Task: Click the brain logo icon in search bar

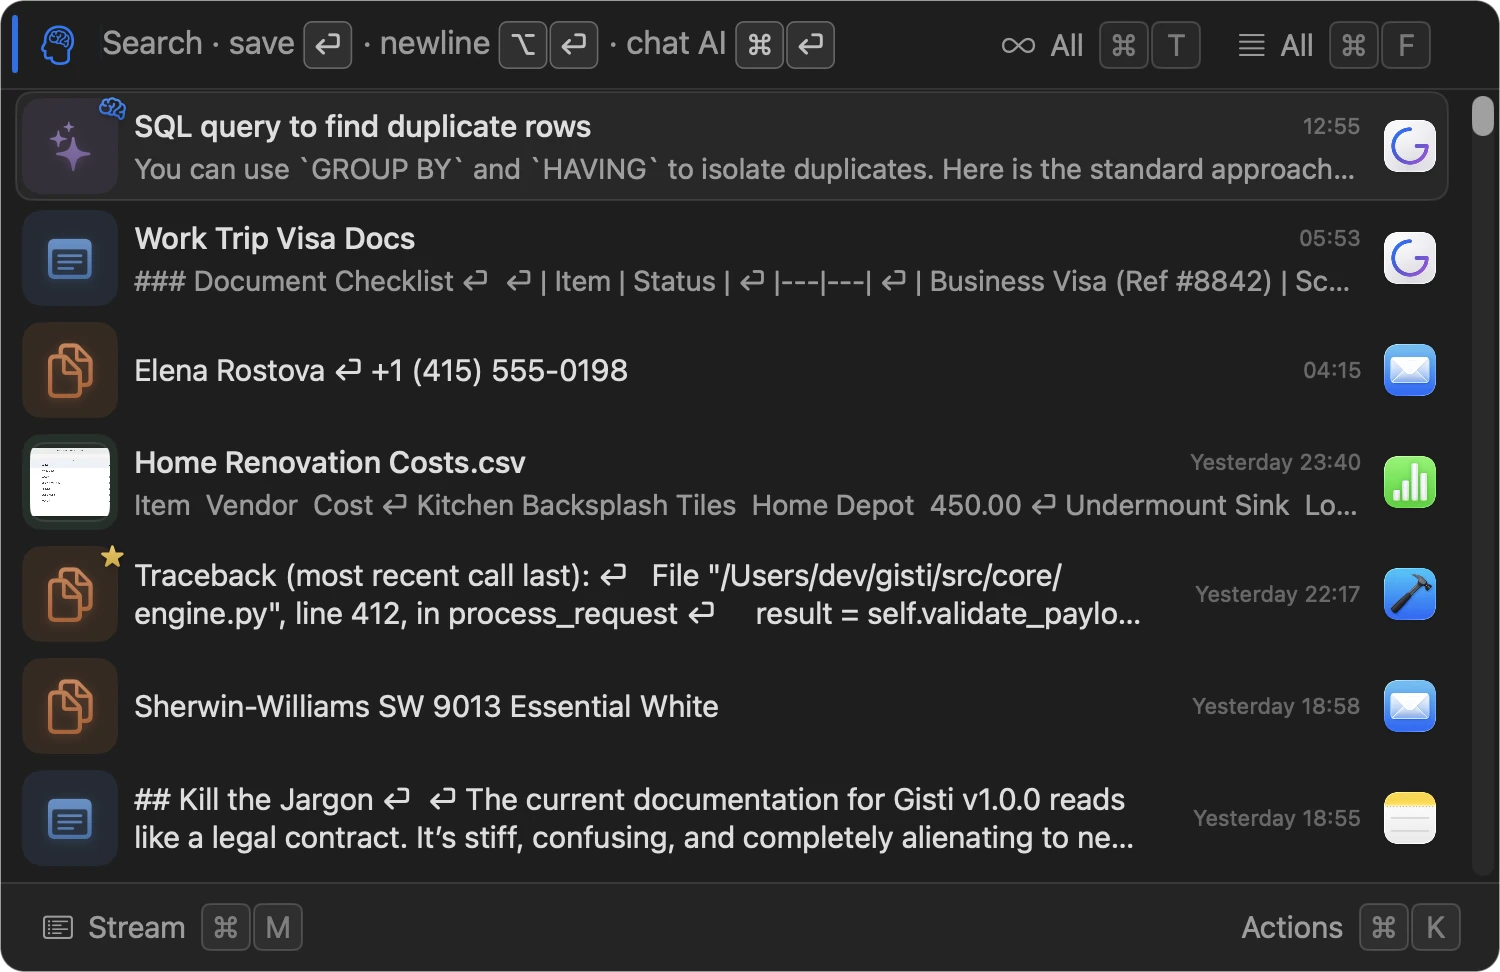Action: pos(58,45)
